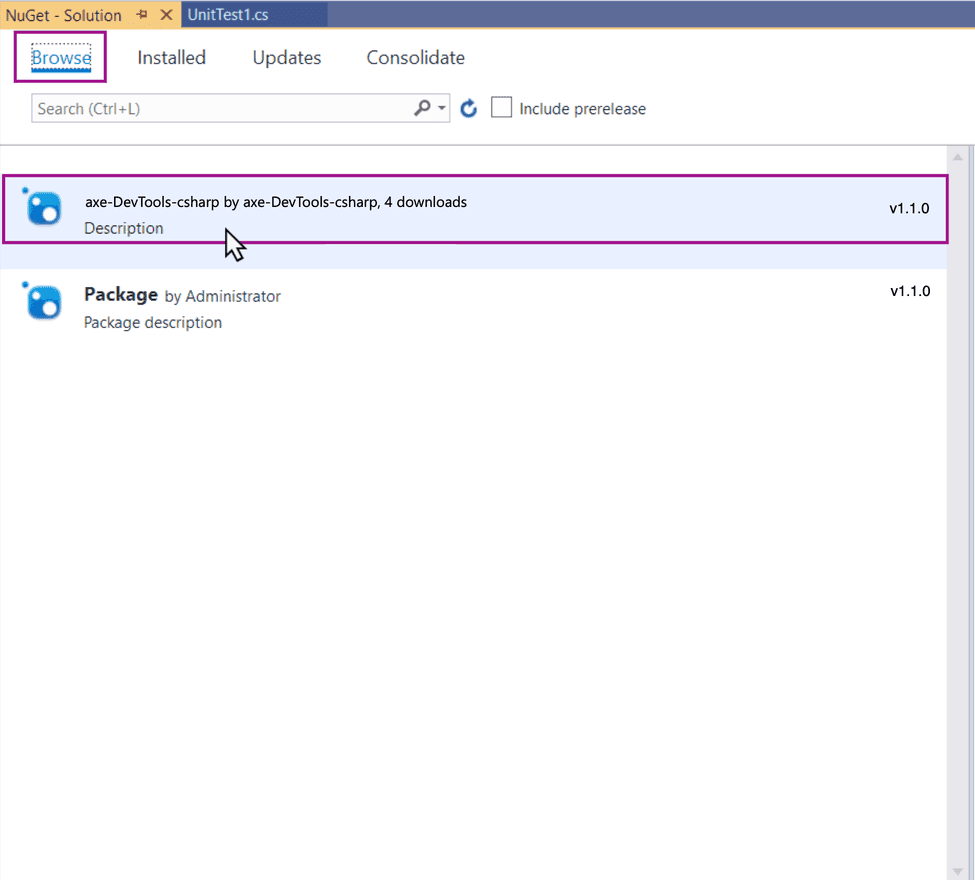Close the NuGet - Solution window
Image resolution: width=975 pixels, height=880 pixels.
point(163,15)
